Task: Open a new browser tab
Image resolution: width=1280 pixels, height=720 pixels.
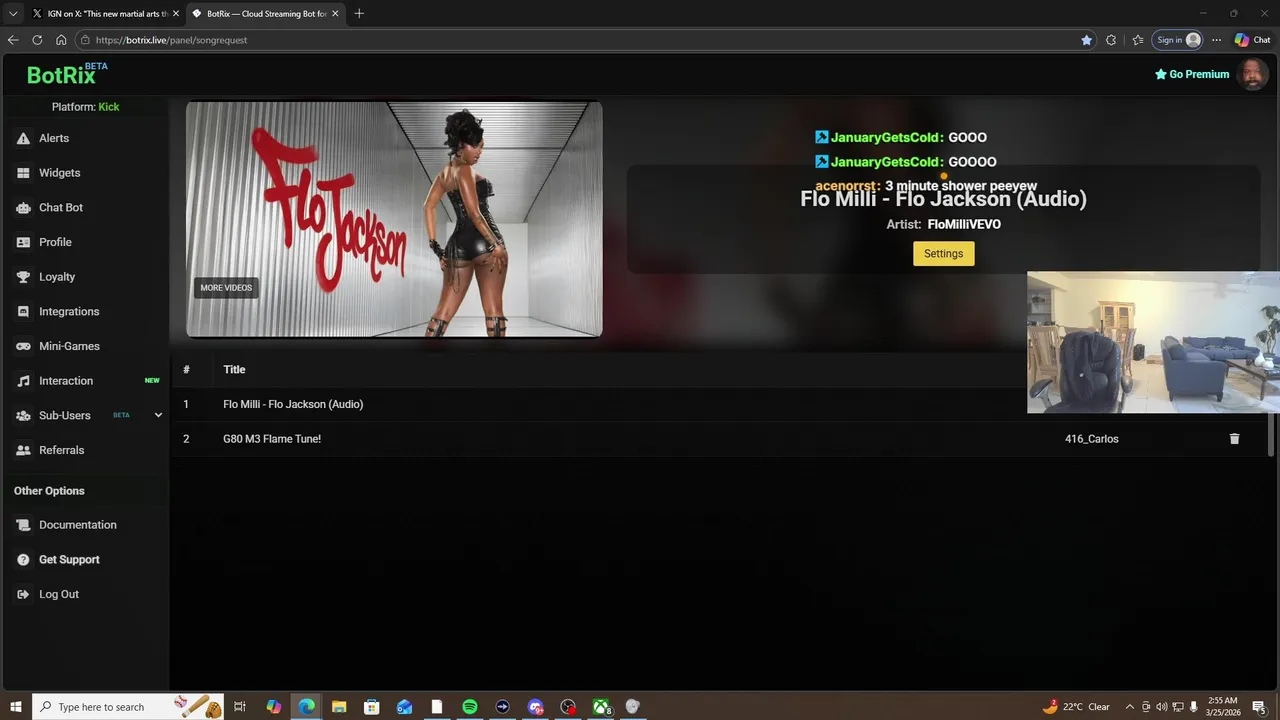Action: click(x=359, y=14)
